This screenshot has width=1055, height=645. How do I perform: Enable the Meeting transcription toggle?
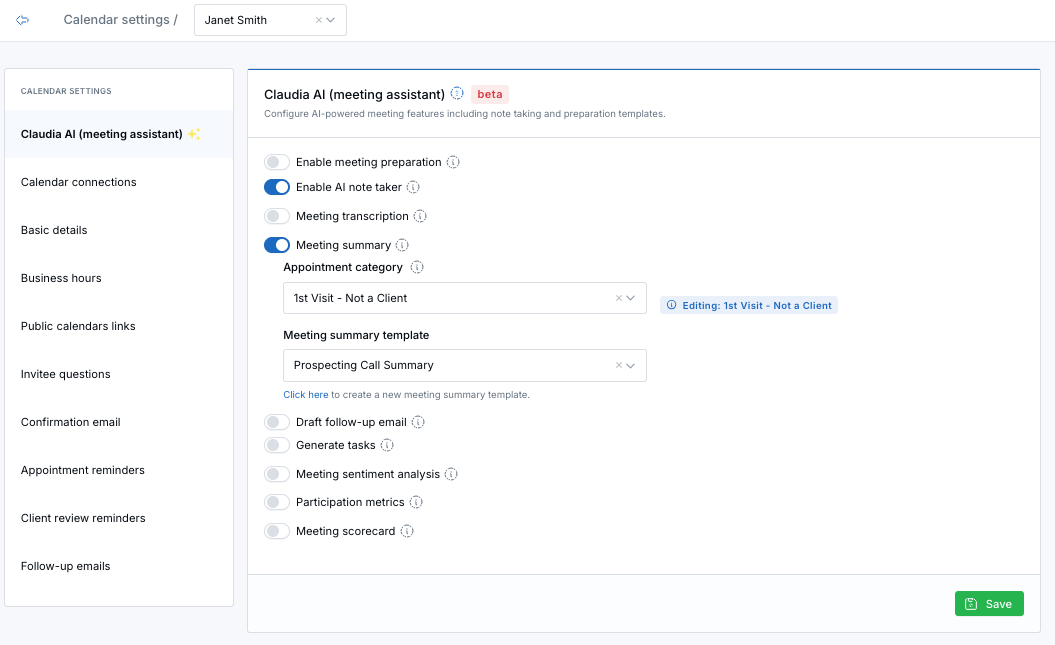[x=276, y=215]
